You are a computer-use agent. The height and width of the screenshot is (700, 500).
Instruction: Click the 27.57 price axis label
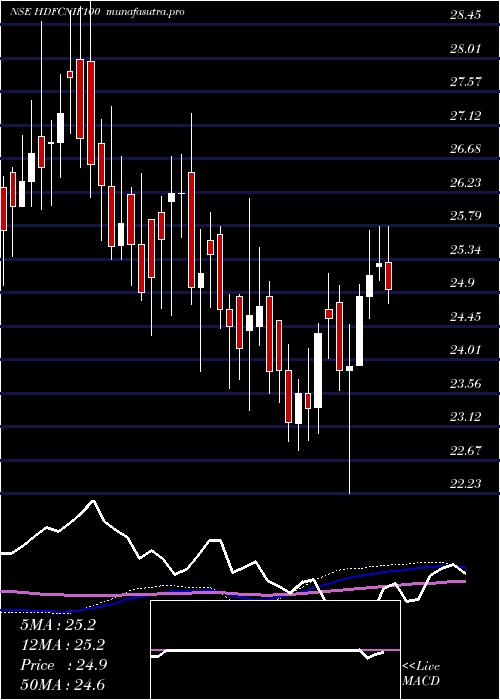pyautogui.click(x=465, y=82)
